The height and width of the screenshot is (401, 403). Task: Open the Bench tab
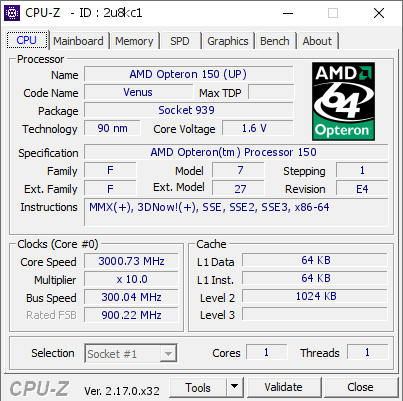[x=275, y=41]
